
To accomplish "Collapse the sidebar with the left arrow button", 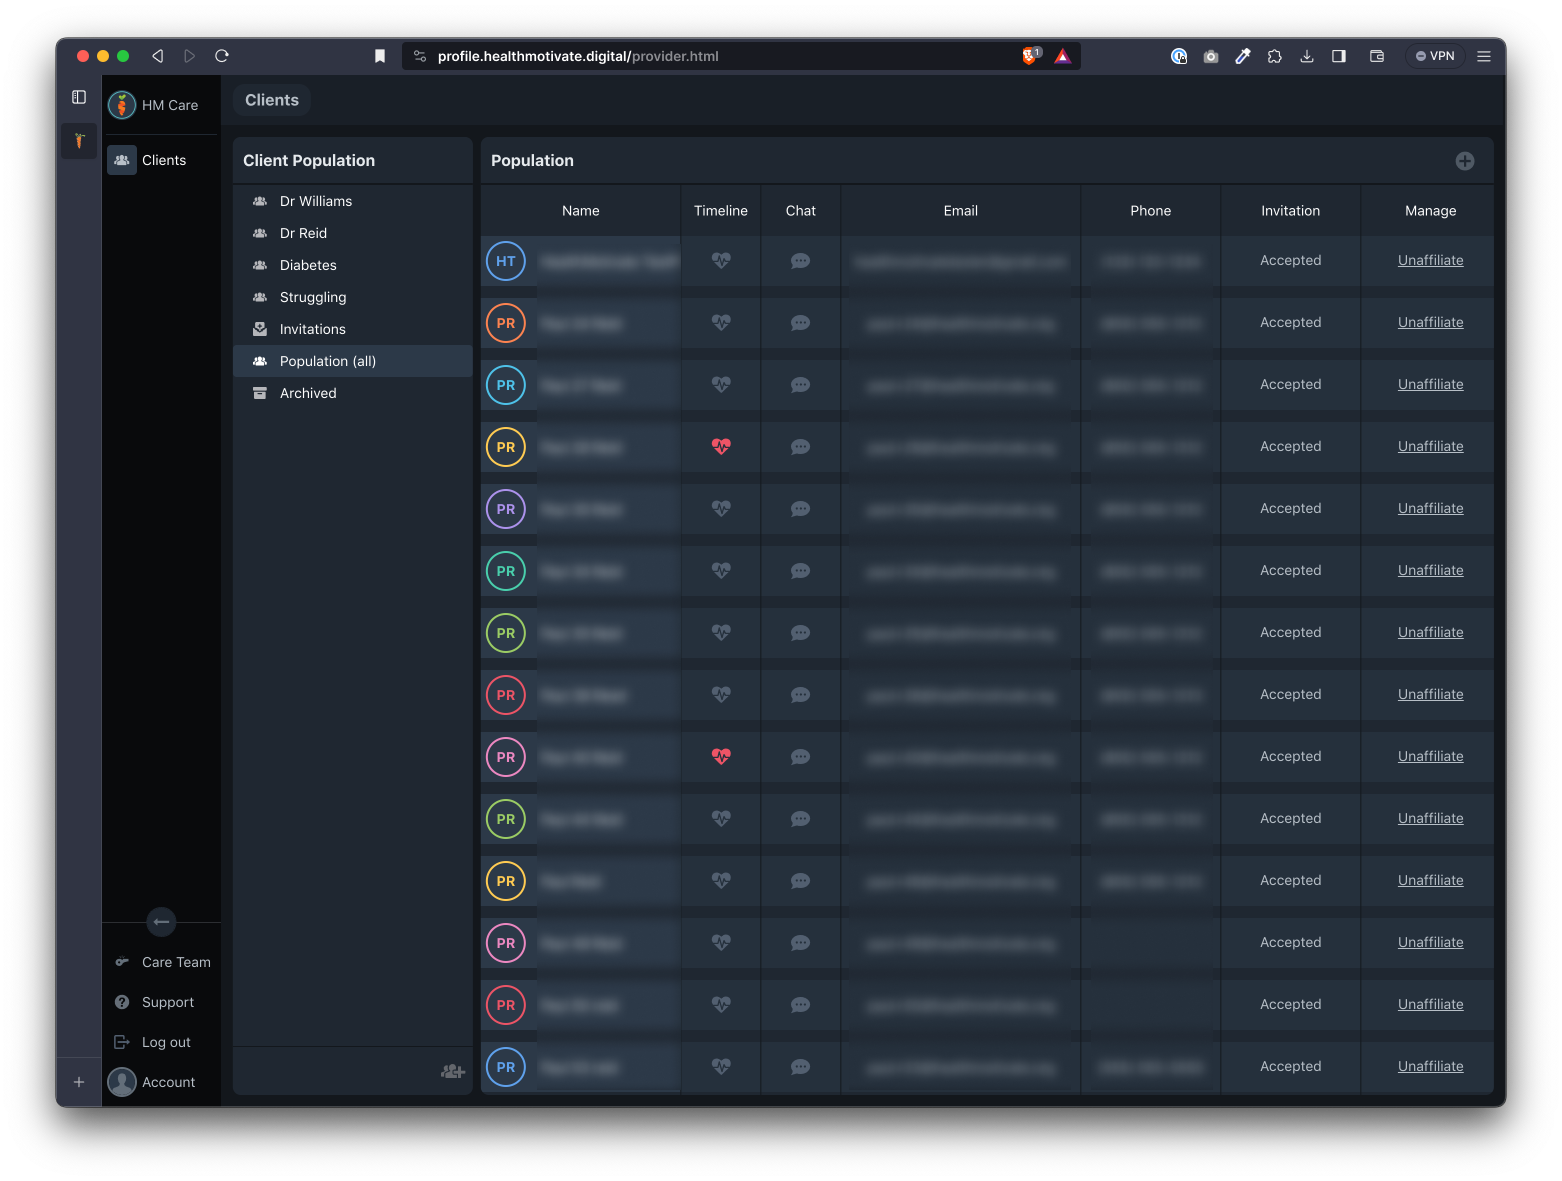I will (x=161, y=922).
